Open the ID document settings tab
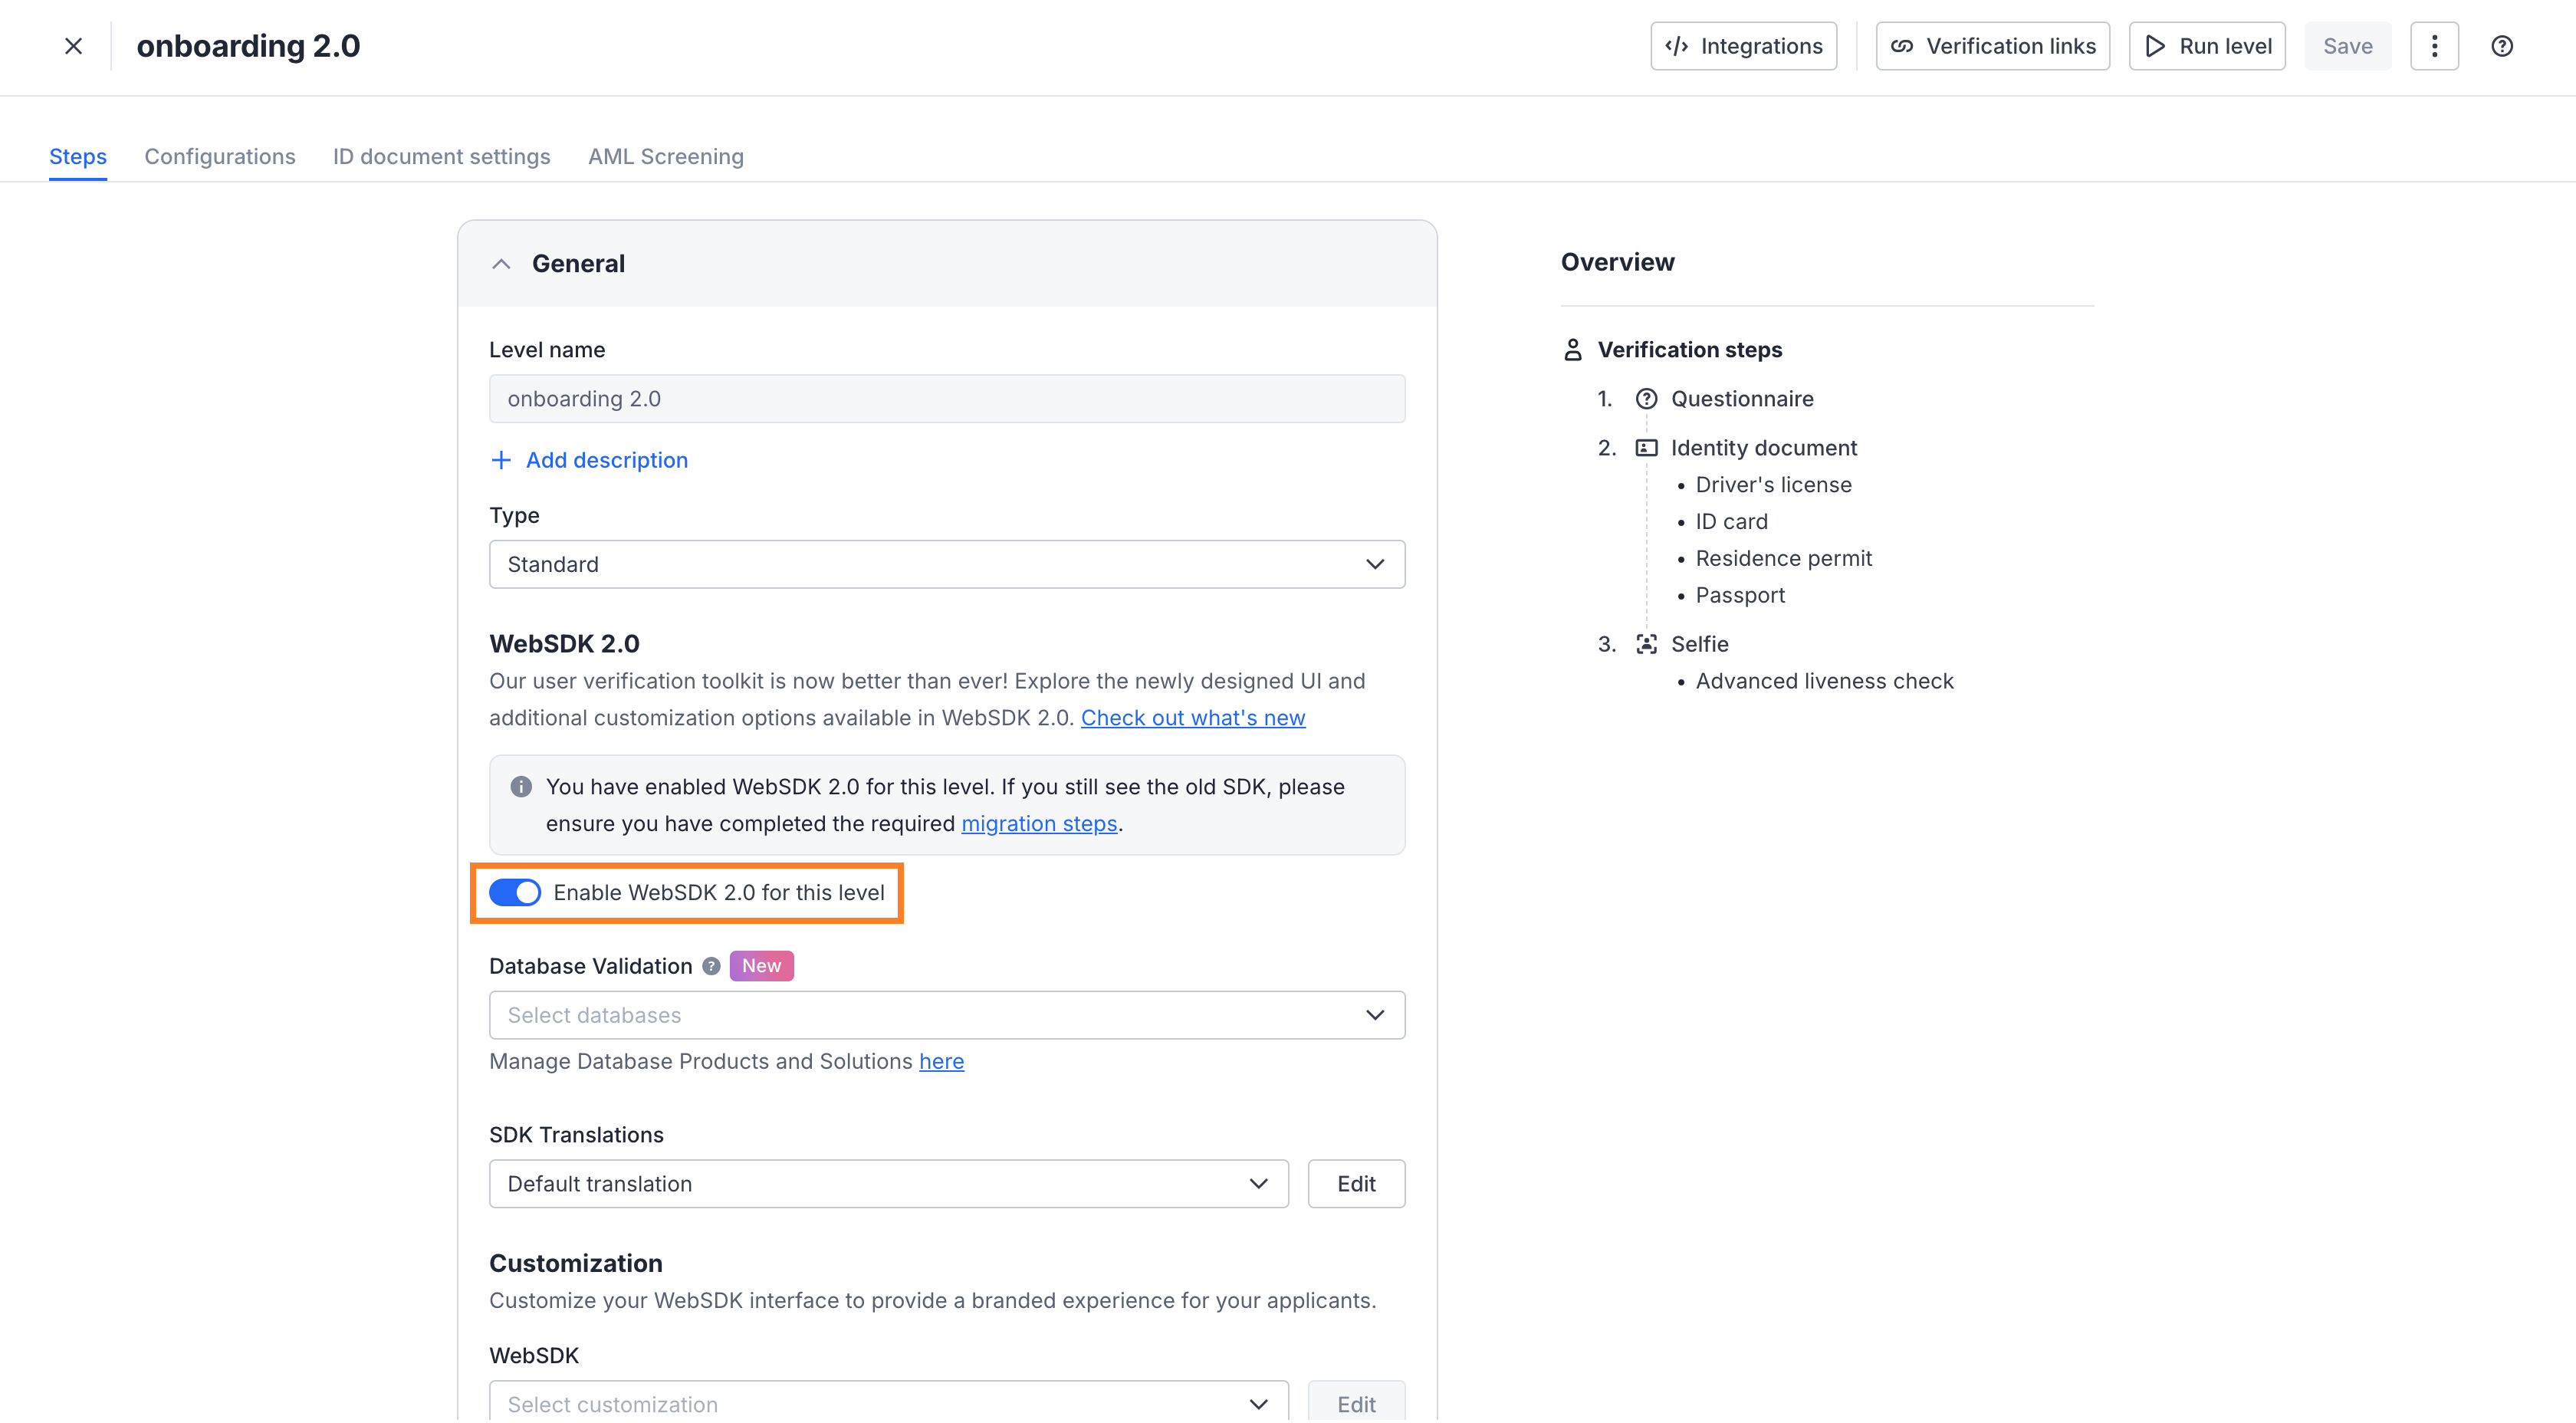 coord(441,156)
